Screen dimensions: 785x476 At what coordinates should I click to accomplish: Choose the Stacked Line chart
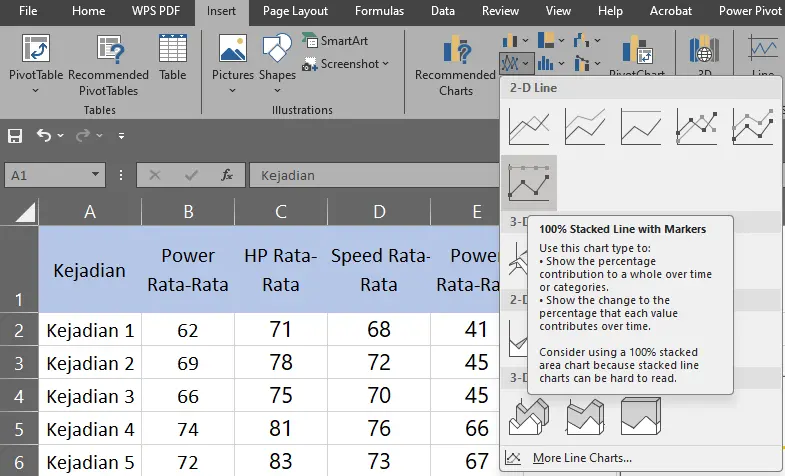point(585,127)
